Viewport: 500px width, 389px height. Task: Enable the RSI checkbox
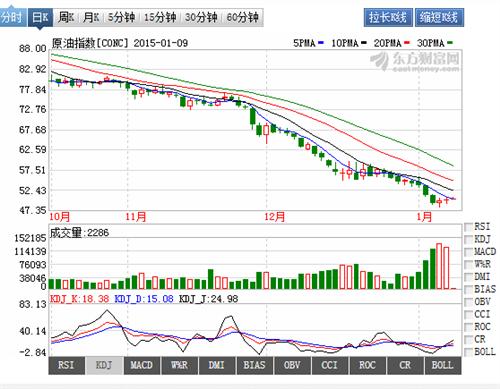pos(468,227)
